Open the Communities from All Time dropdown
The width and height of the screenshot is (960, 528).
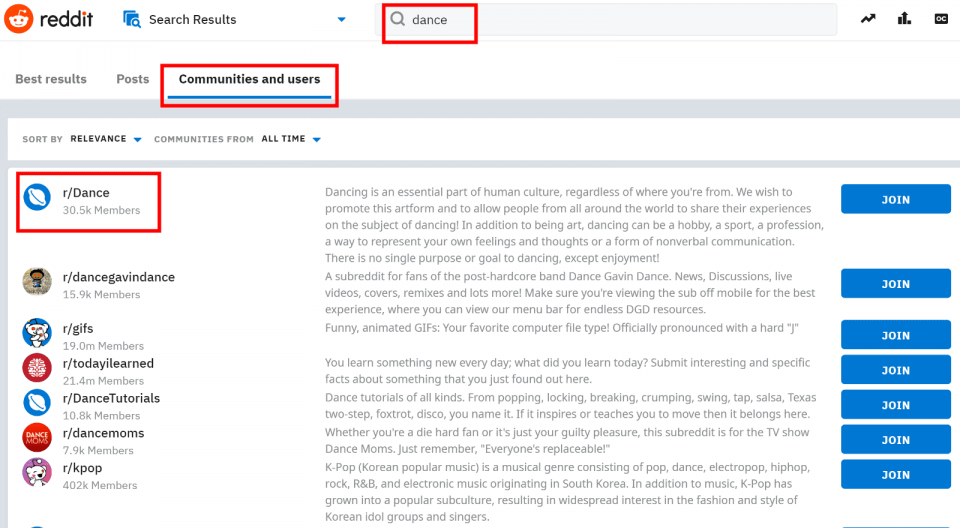click(x=291, y=139)
